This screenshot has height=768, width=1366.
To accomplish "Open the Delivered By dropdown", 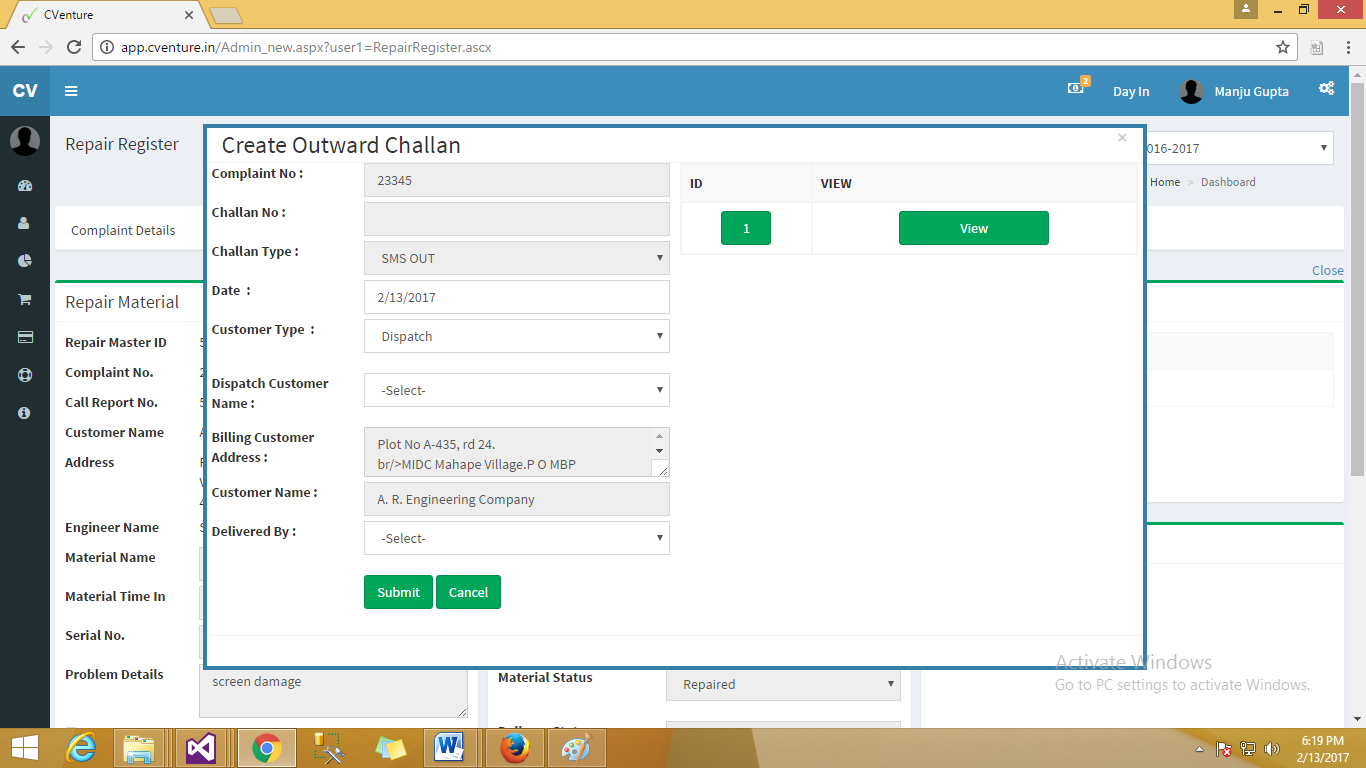I will pyautogui.click(x=517, y=538).
